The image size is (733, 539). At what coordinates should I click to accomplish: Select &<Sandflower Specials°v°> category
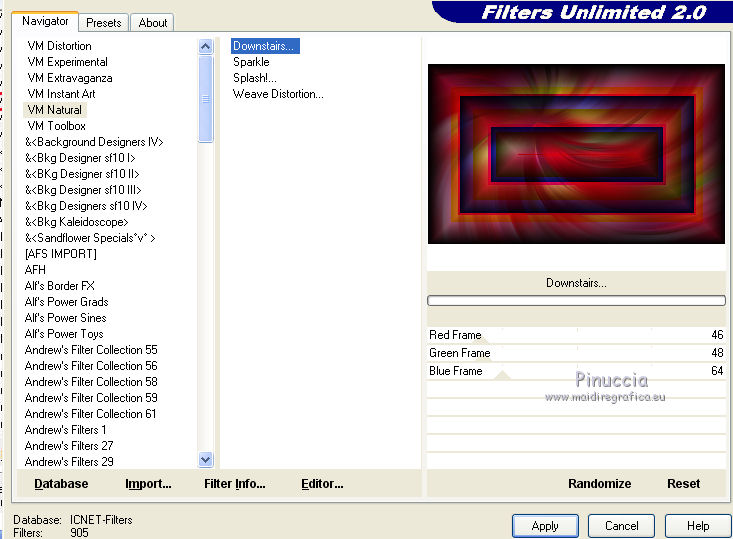(x=90, y=237)
